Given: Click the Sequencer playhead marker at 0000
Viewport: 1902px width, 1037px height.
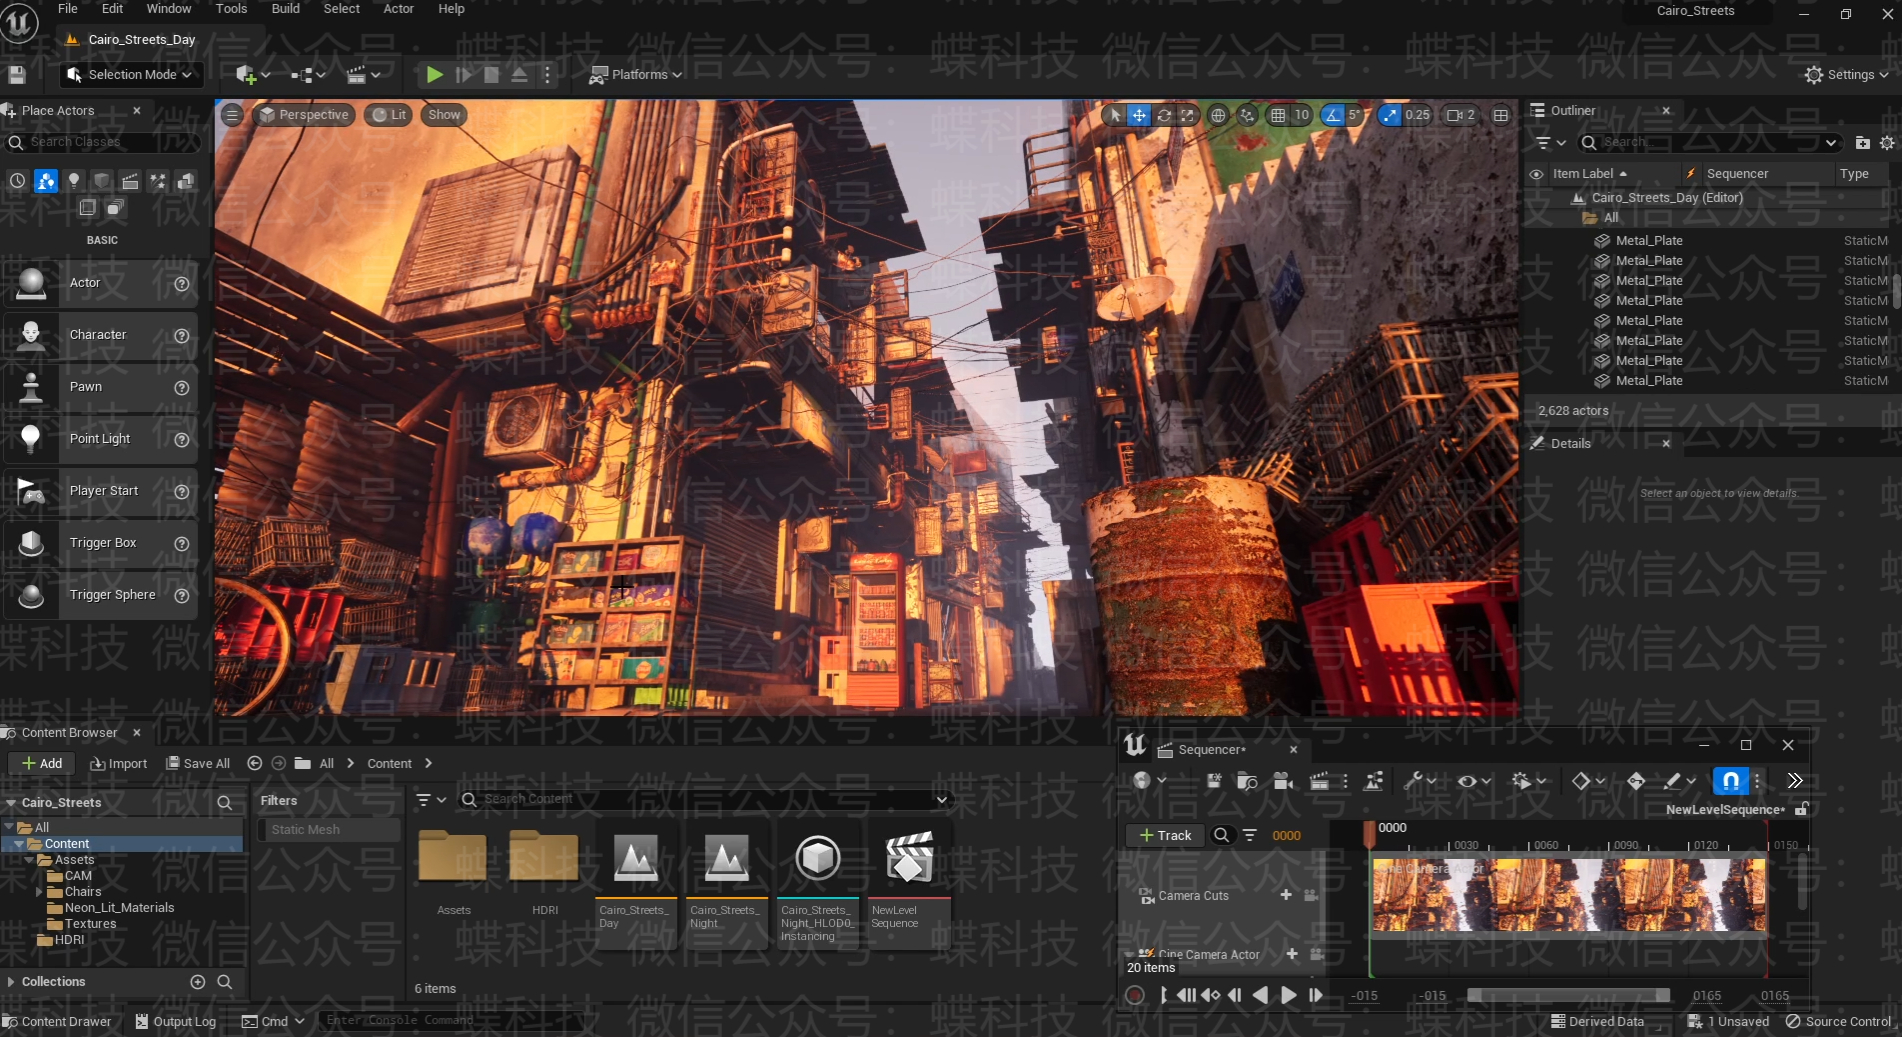Looking at the screenshot, I should coord(1370,833).
